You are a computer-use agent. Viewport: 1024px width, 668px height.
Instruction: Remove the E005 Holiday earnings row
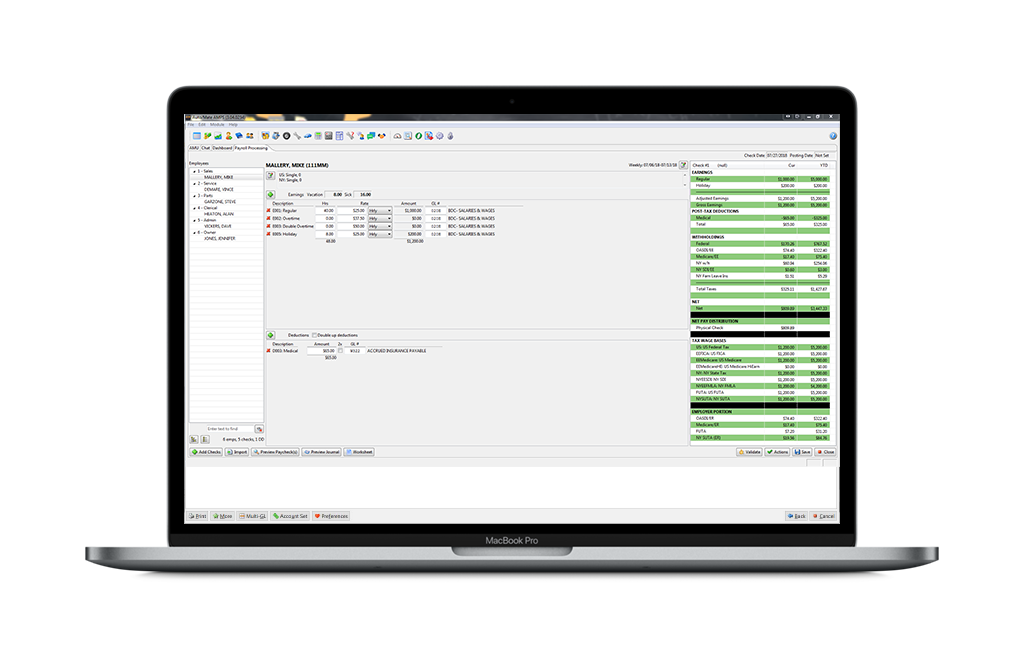point(268,234)
